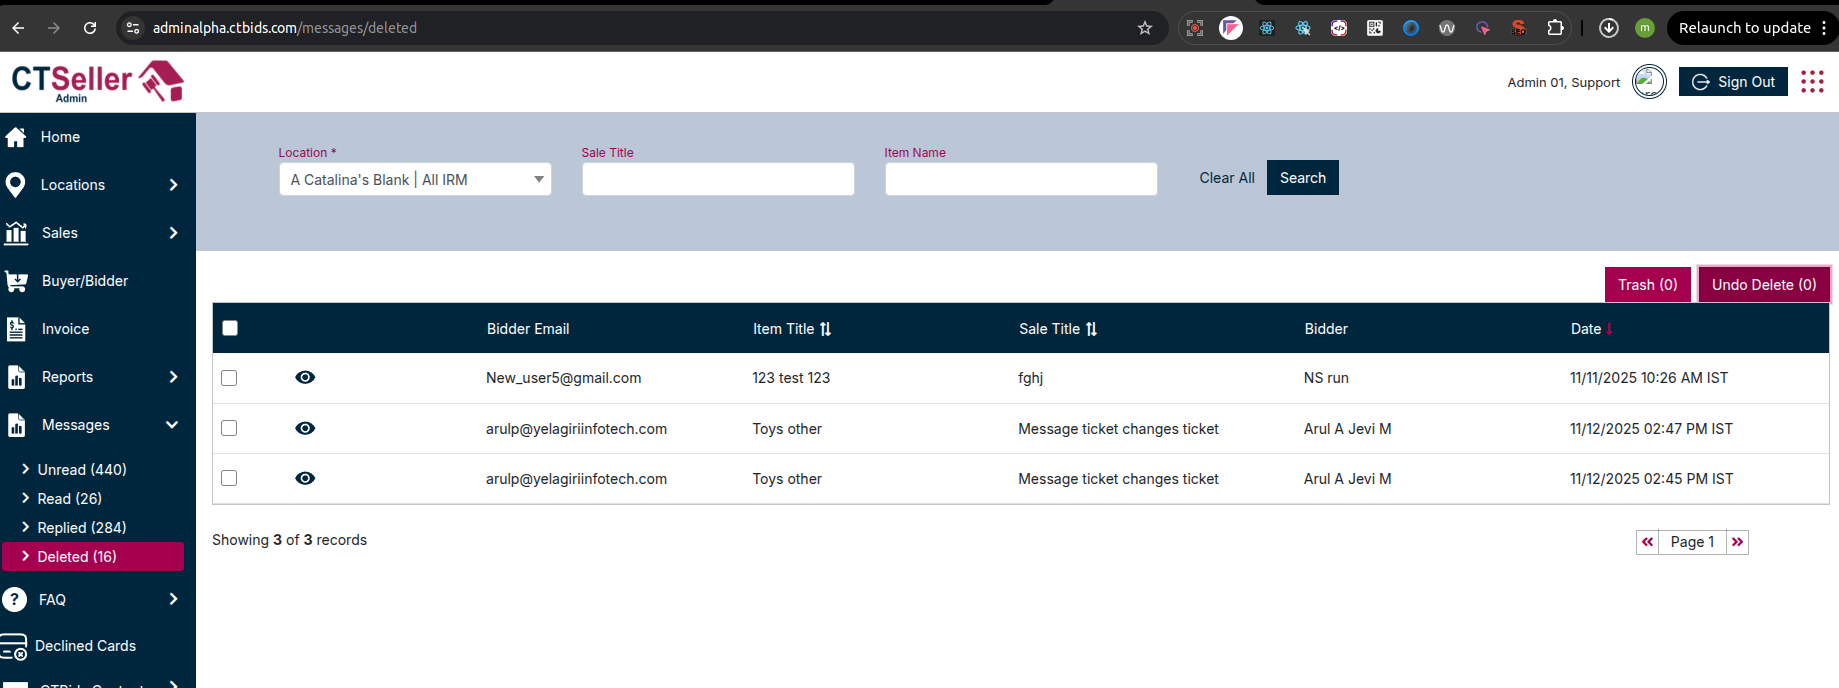This screenshot has width=1839, height=688.
Task: Open the apps grid menu icon
Action: (x=1812, y=82)
